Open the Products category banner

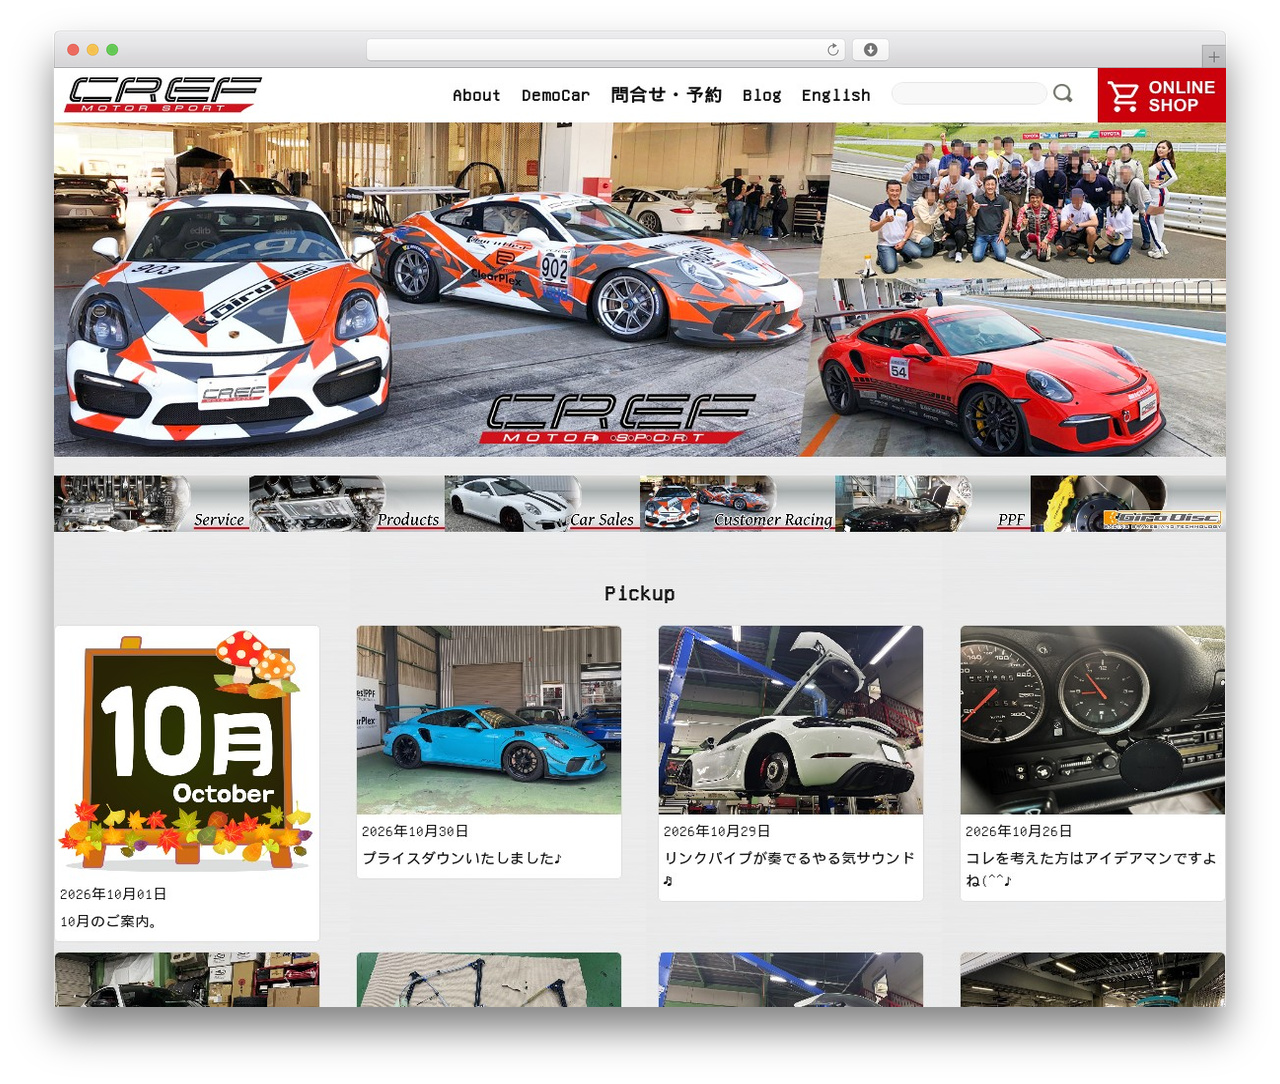[x=346, y=503]
